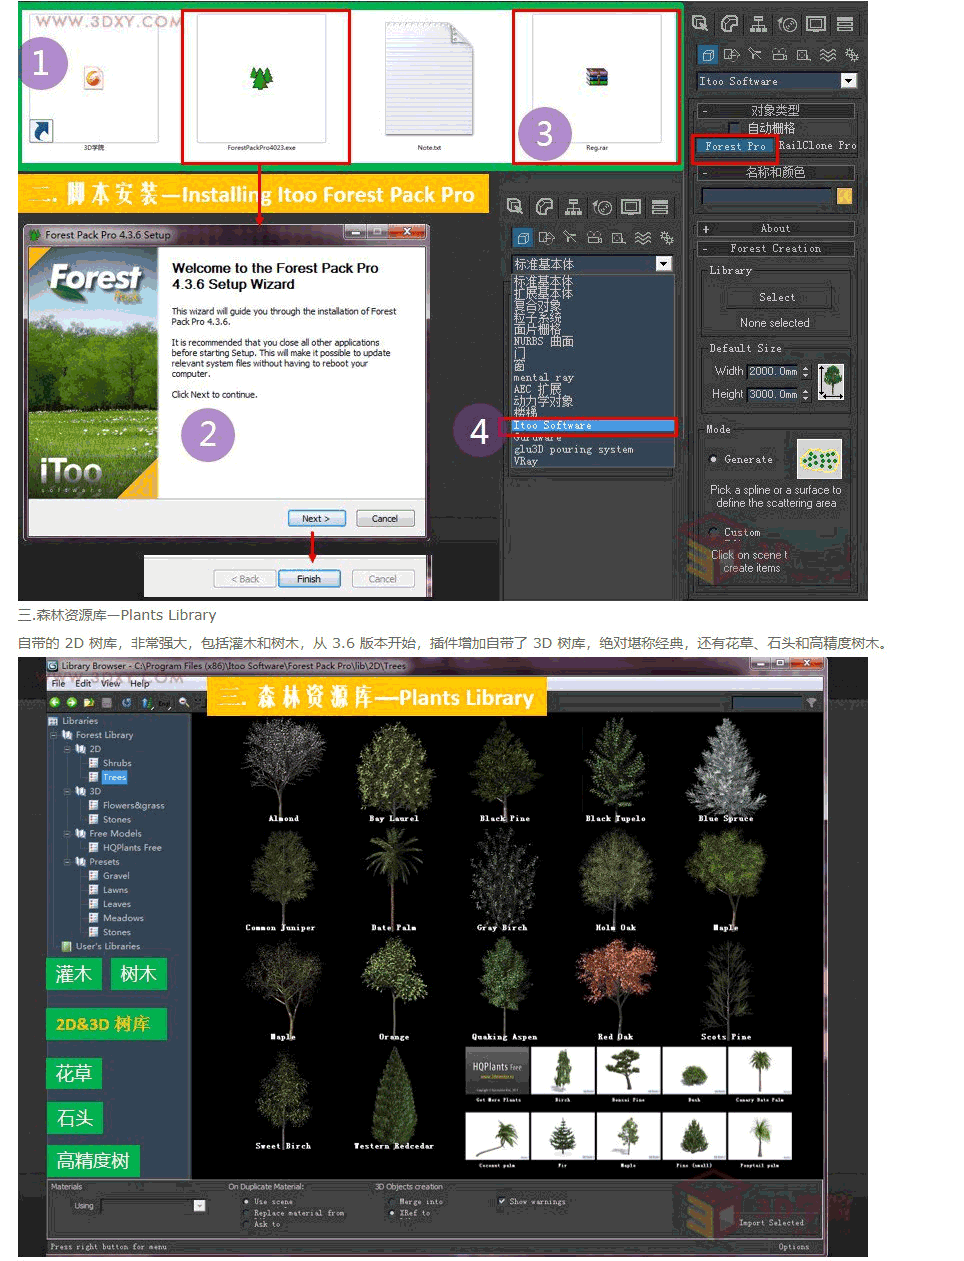The height and width of the screenshot is (1261, 964).
Task: Click the scatter area icon beside Generate
Action: pyautogui.click(x=819, y=459)
